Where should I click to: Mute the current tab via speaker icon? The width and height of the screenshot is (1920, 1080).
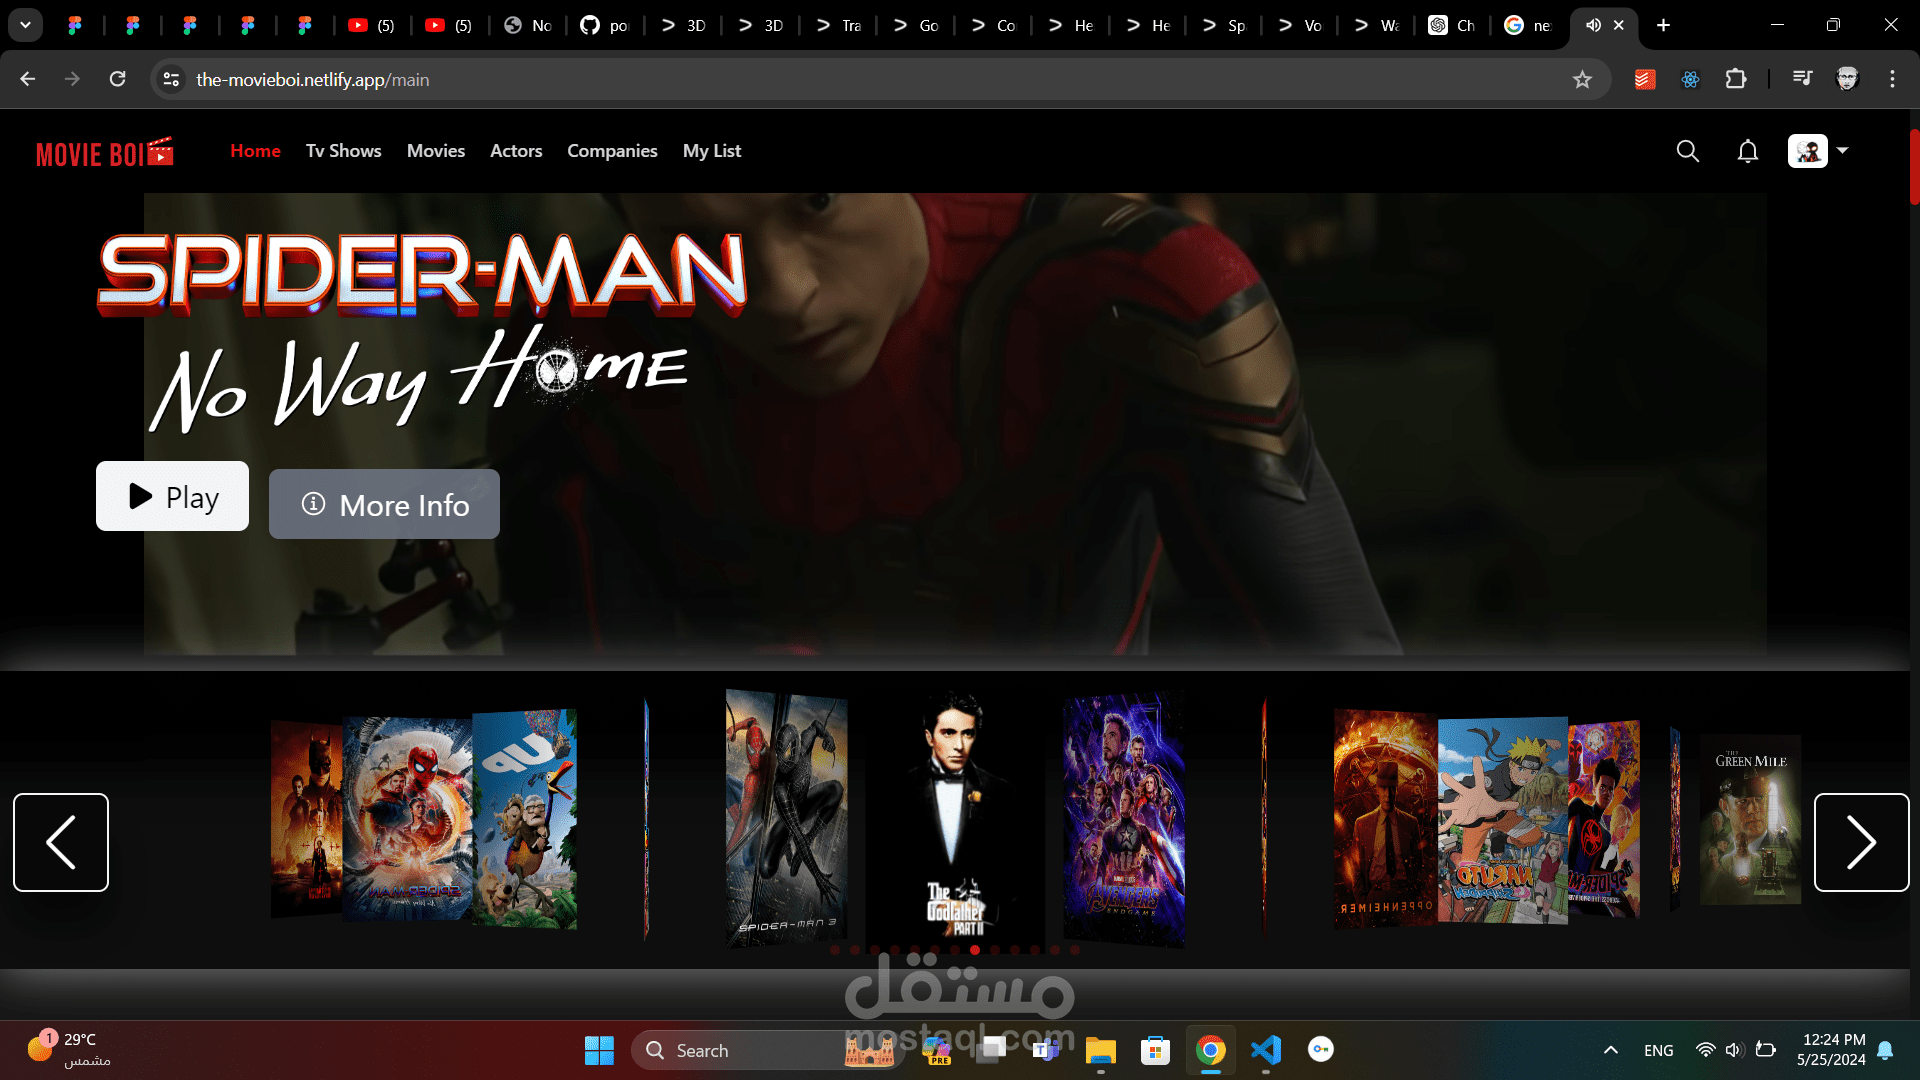[1593, 25]
